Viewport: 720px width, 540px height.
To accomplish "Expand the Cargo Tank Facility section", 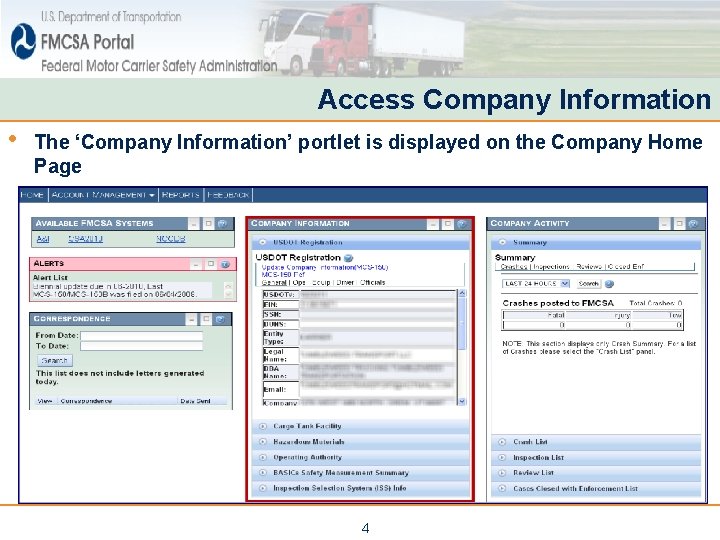I will click(263, 426).
